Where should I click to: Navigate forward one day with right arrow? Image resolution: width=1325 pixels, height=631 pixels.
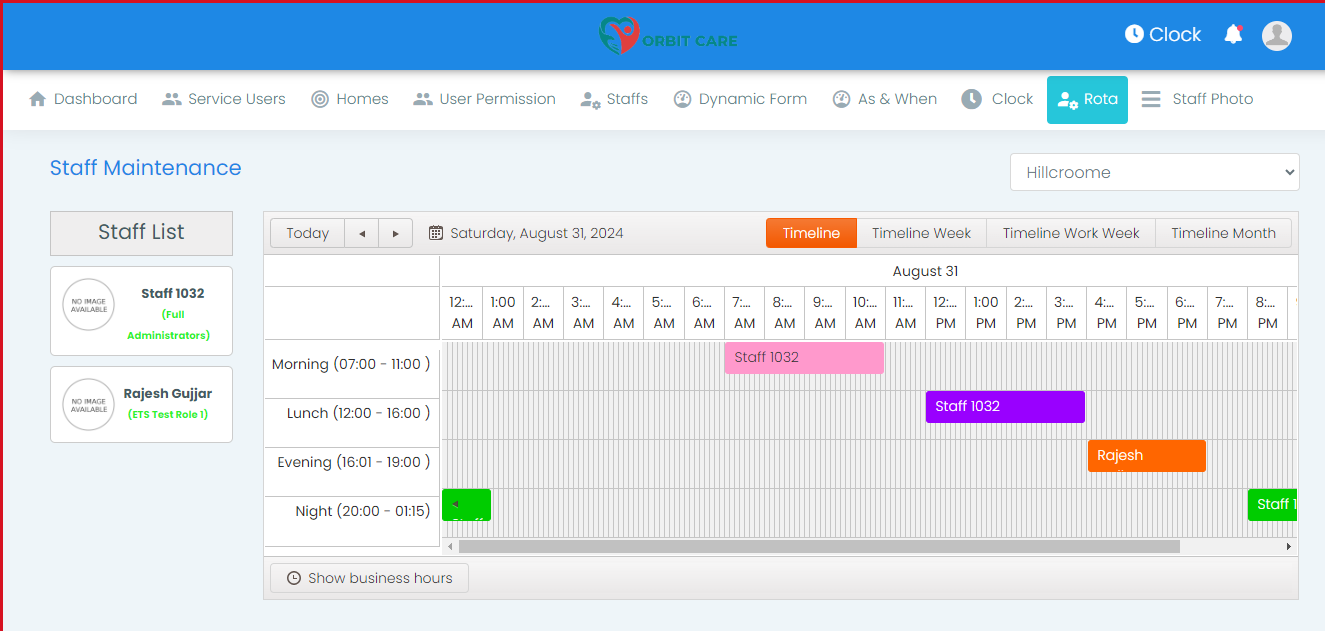396,232
